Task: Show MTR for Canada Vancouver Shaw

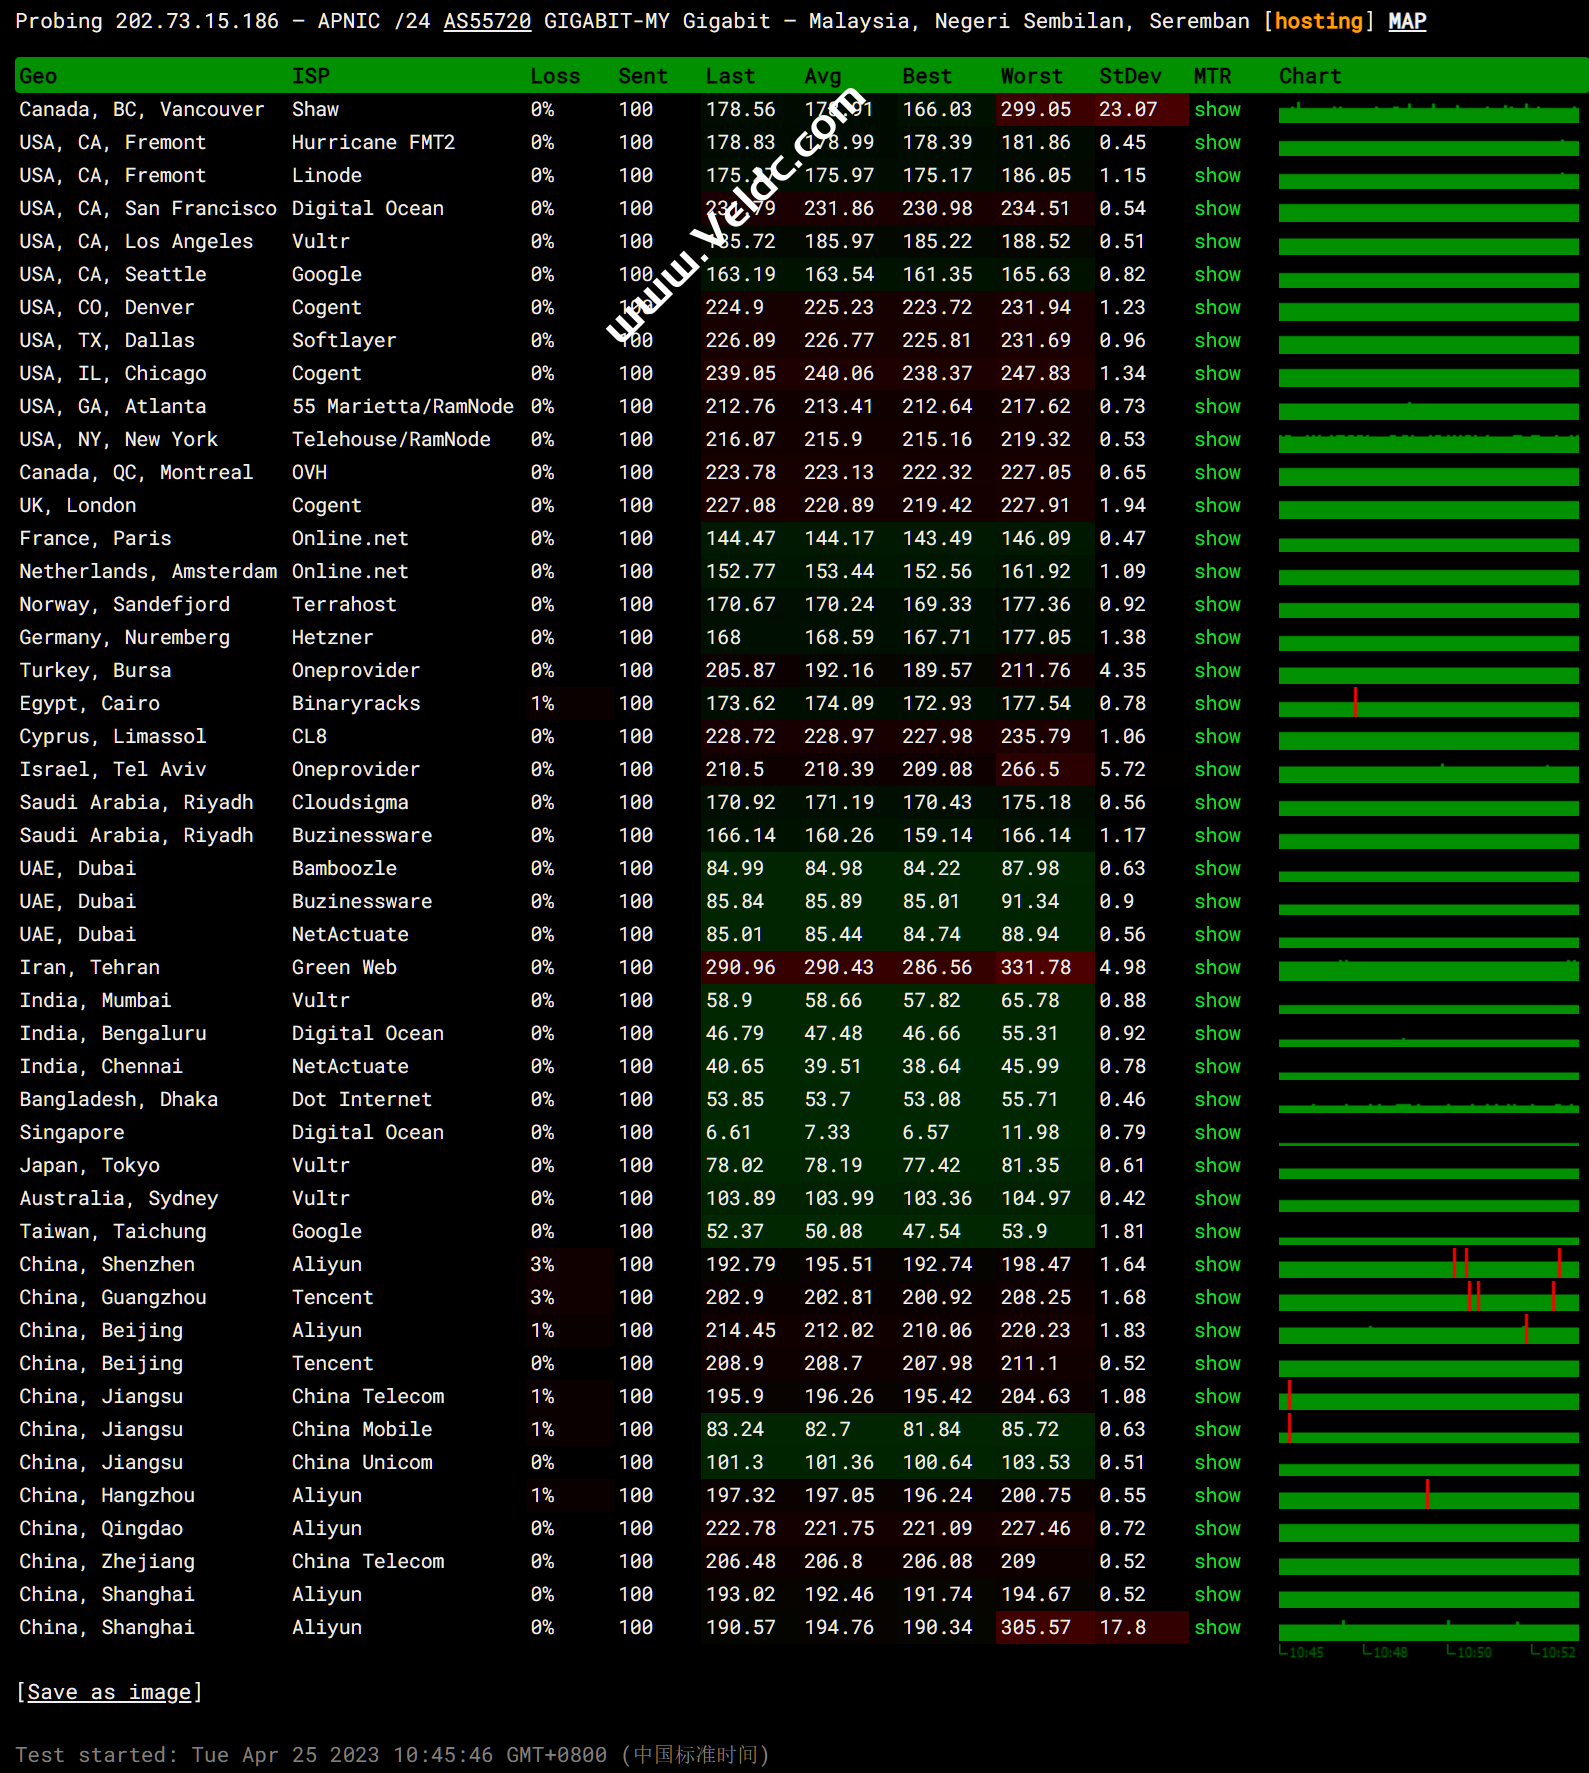Action: pyautogui.click(x=1217, y=110)
